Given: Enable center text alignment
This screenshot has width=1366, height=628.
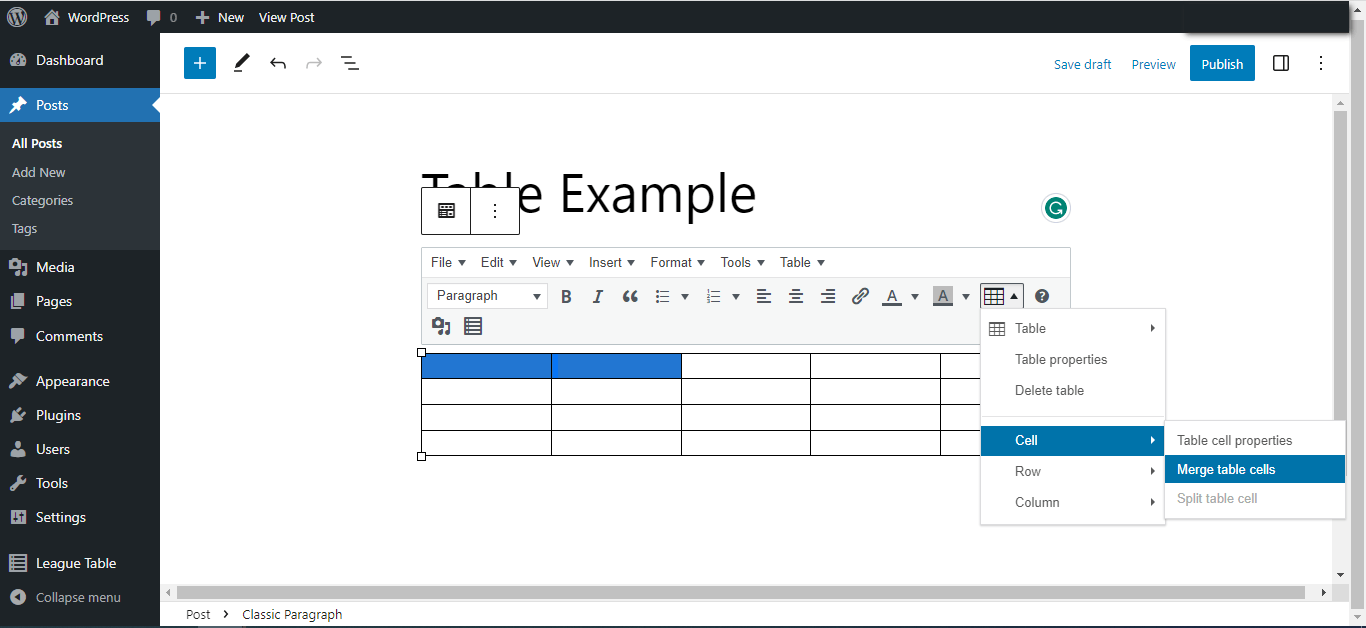Looking at the screenshot, I should 795,295.
